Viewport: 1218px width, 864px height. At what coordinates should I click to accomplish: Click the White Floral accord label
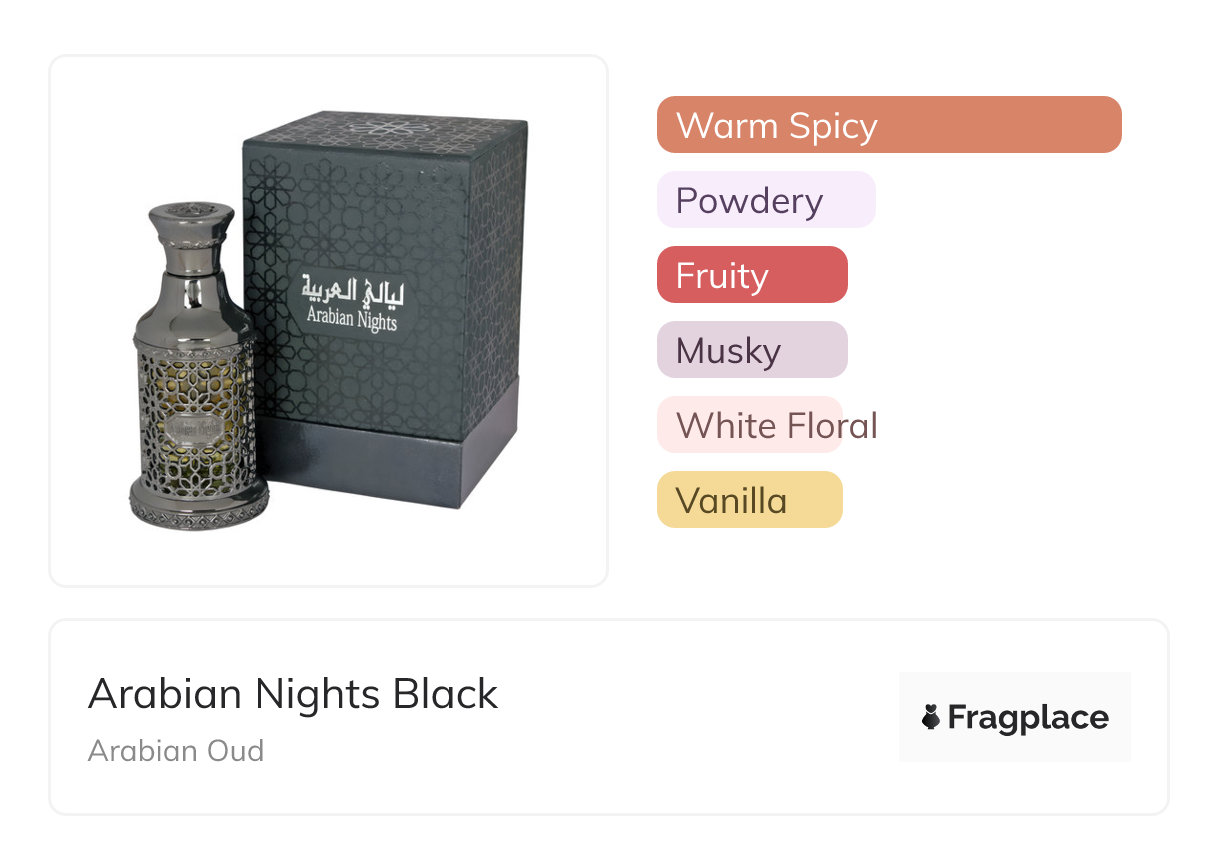click(776, 425)
